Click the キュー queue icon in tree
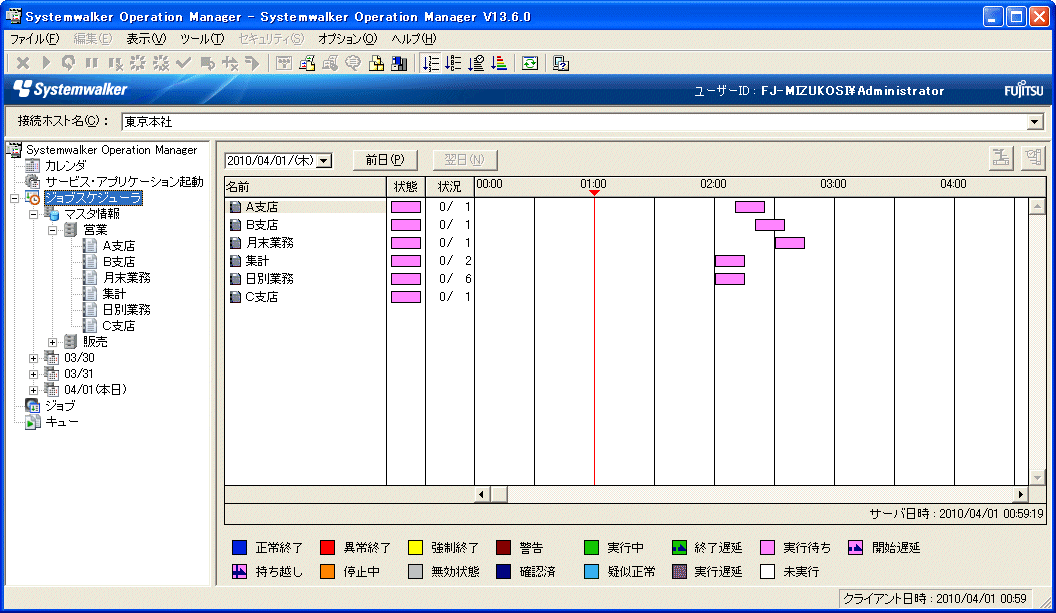The image size is (1056, 613). pyautogui.click(x=33, y=422)
